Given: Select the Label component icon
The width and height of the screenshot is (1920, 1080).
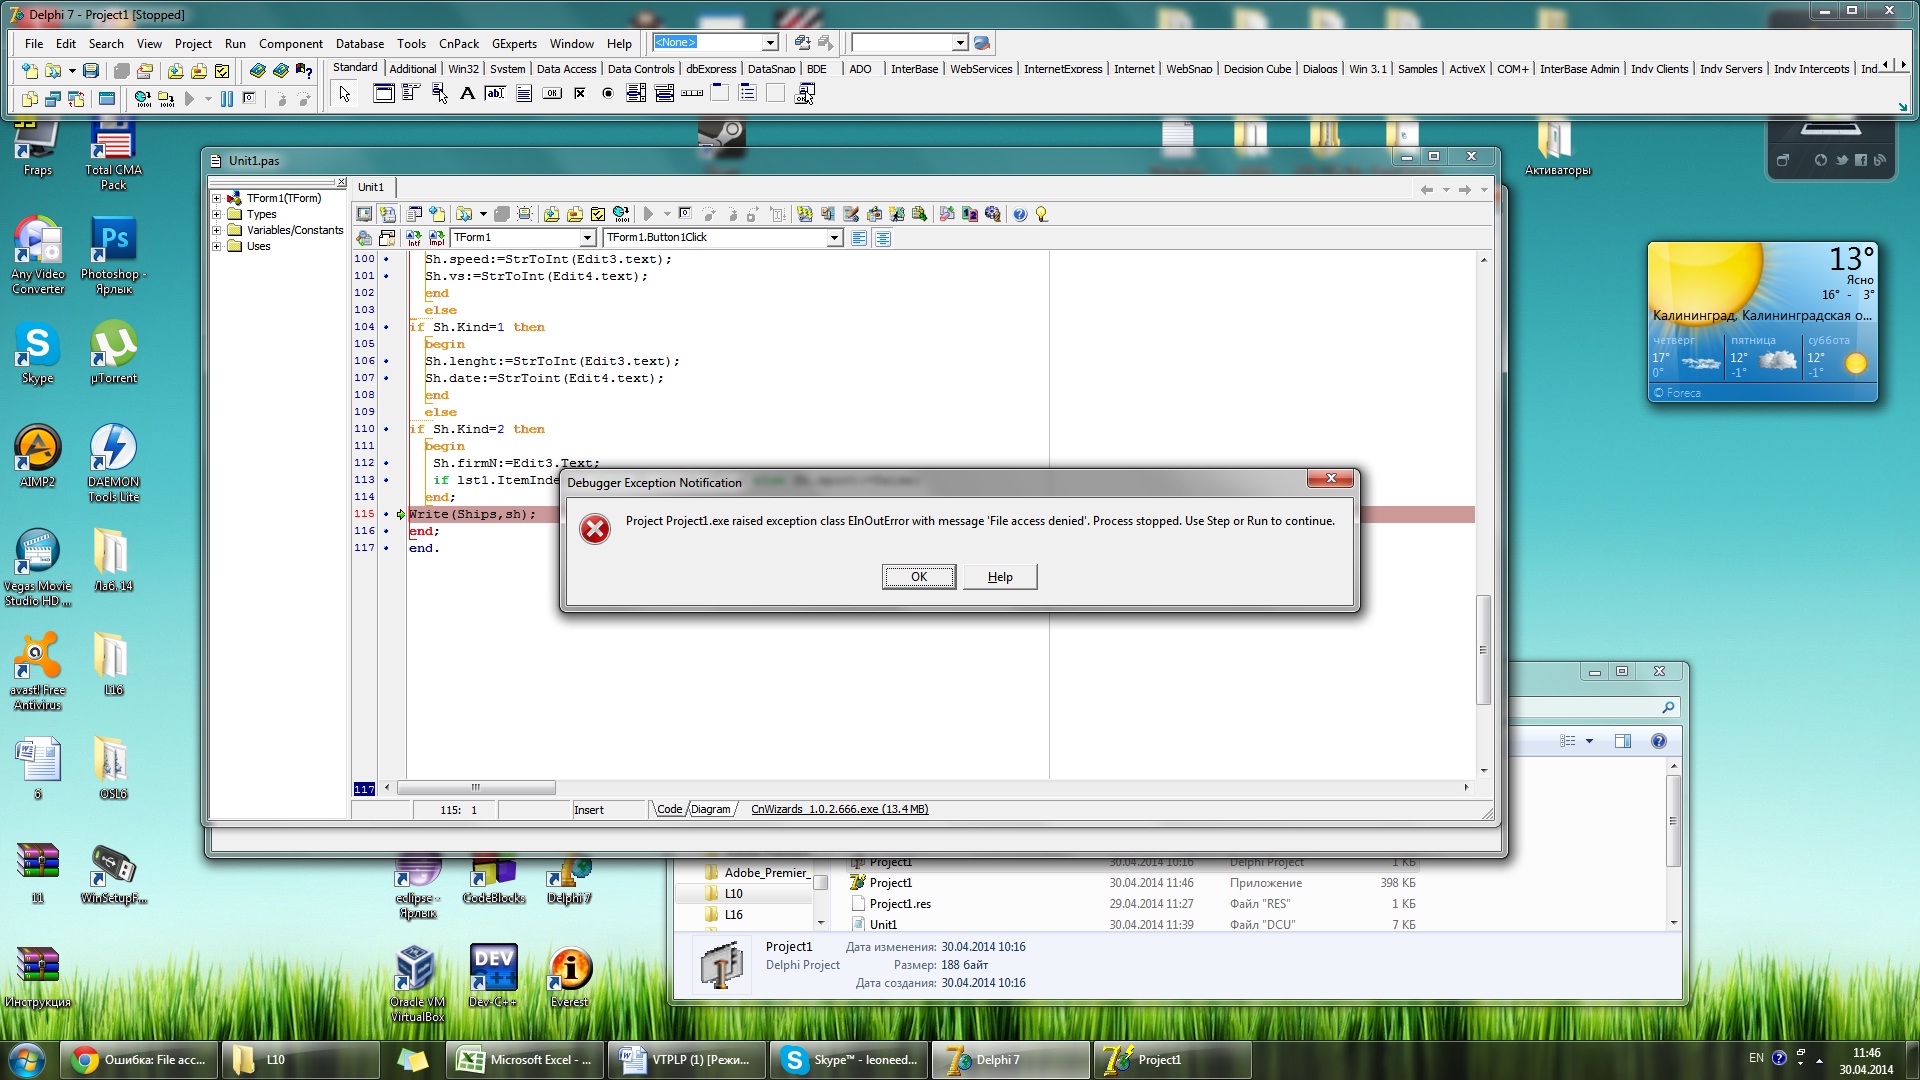Looking at the screenshot, I should click(x=467, y=94).
